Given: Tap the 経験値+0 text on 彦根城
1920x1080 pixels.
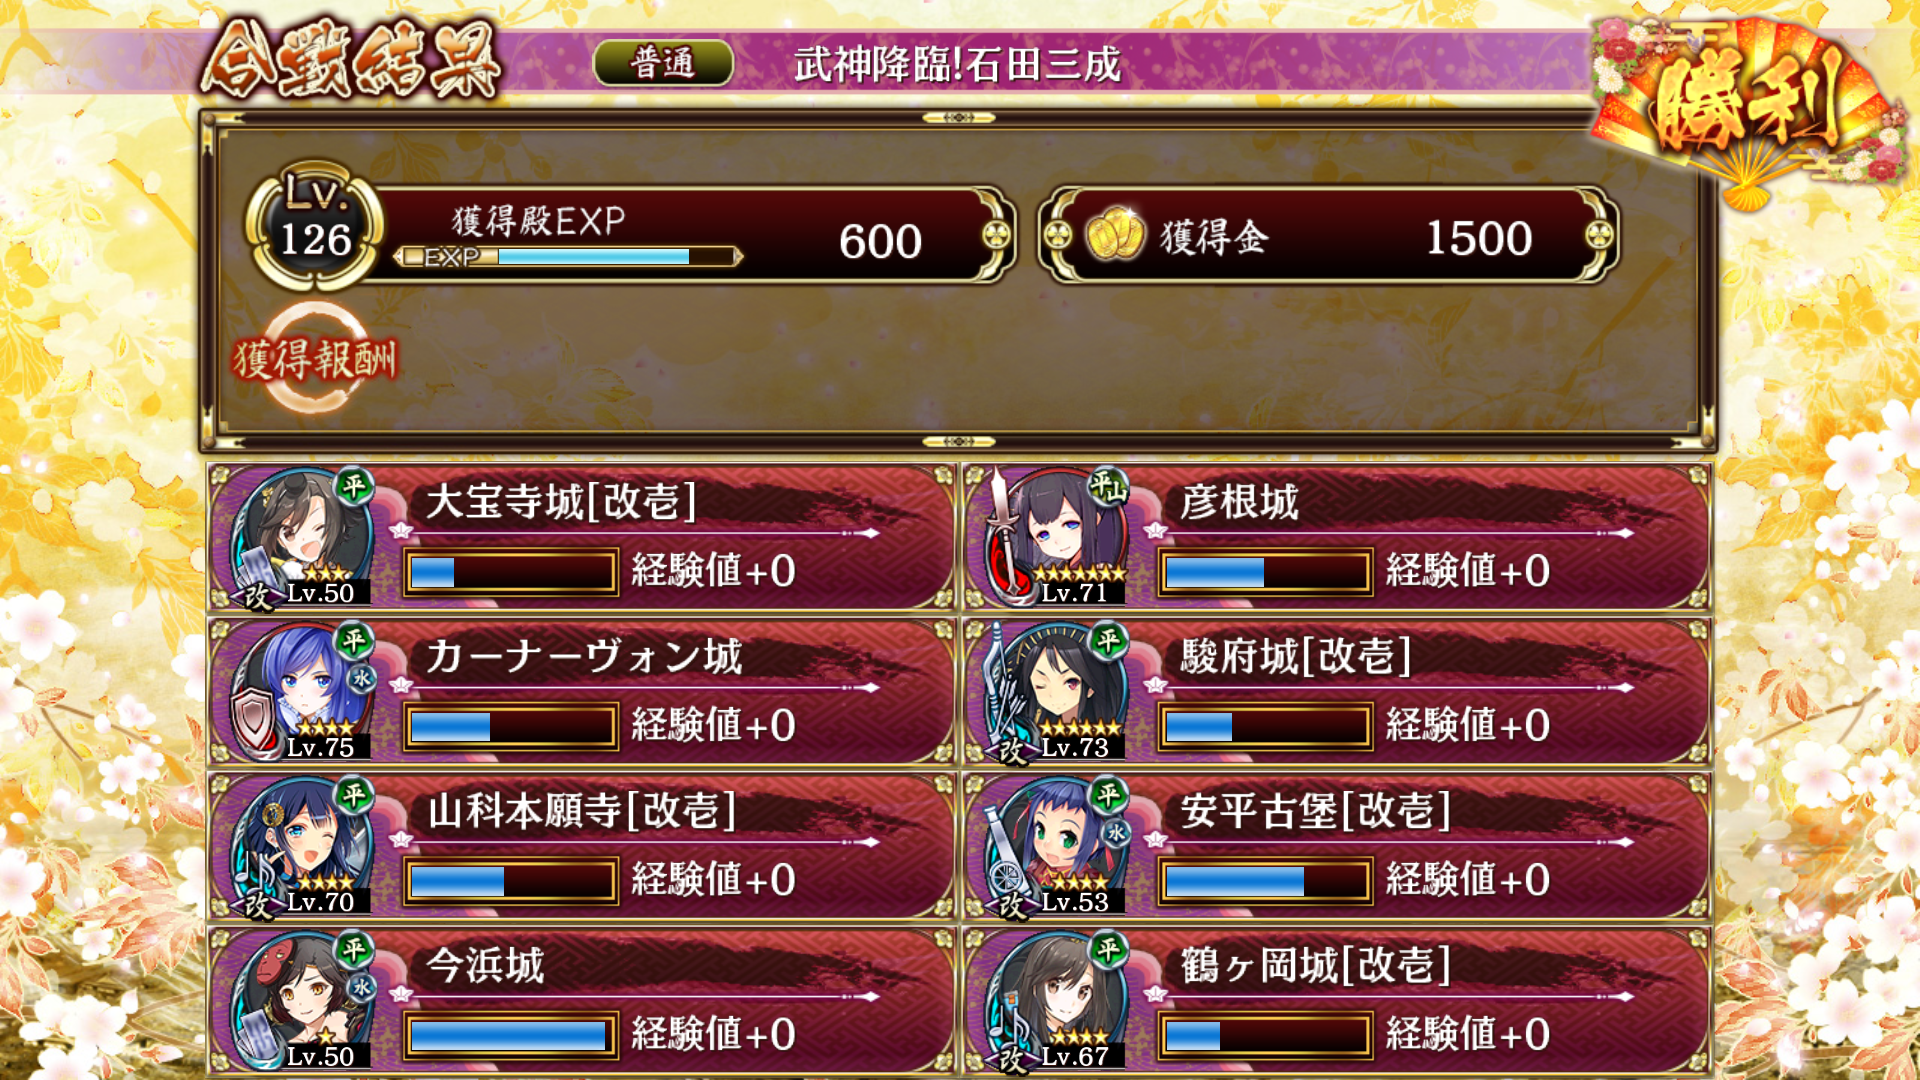Looking at the screenshot, I should pos(1467,571).
